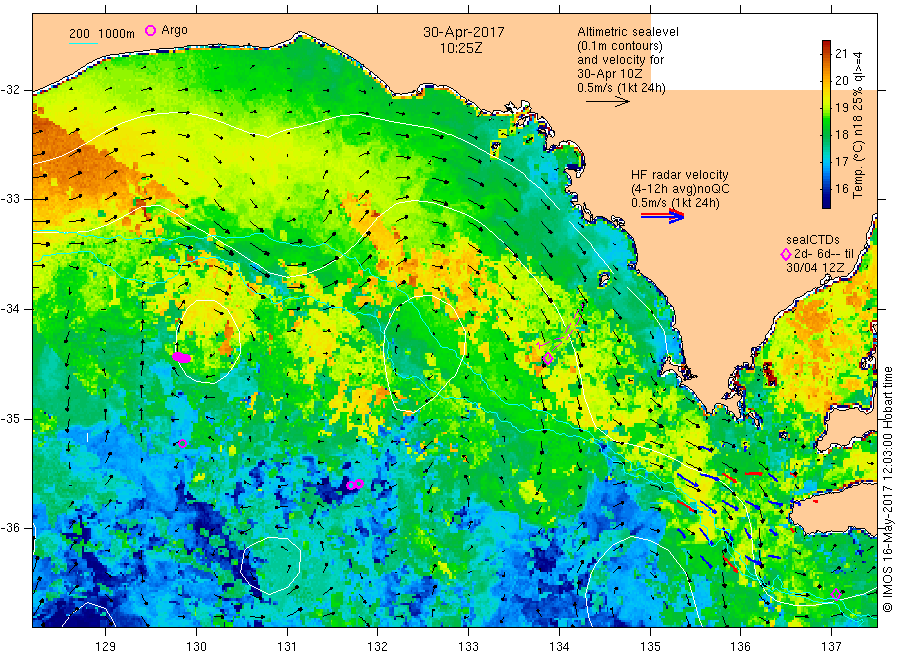Click the seal CTD diamond marker near 137E, -36.6

coord(836,594)
